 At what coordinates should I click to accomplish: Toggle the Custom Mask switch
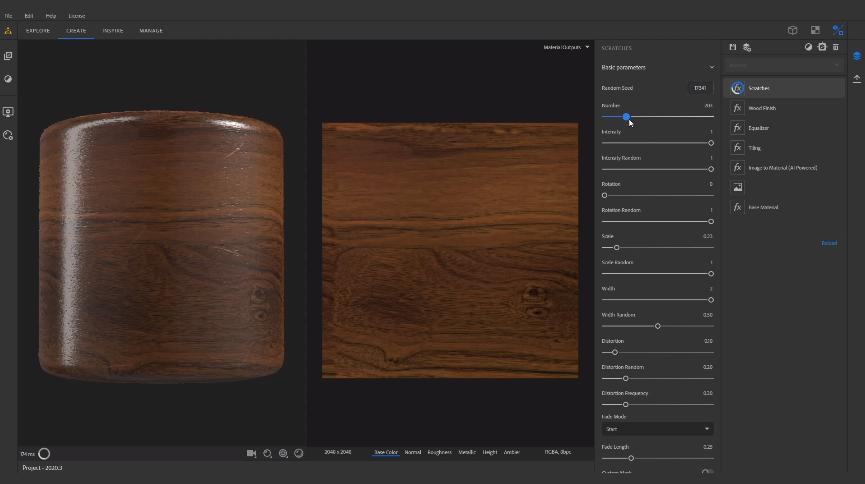click(707, 472)
